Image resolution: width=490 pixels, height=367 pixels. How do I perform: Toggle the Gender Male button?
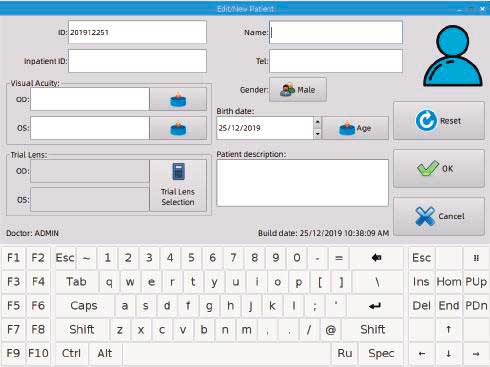tap(298, 90)
